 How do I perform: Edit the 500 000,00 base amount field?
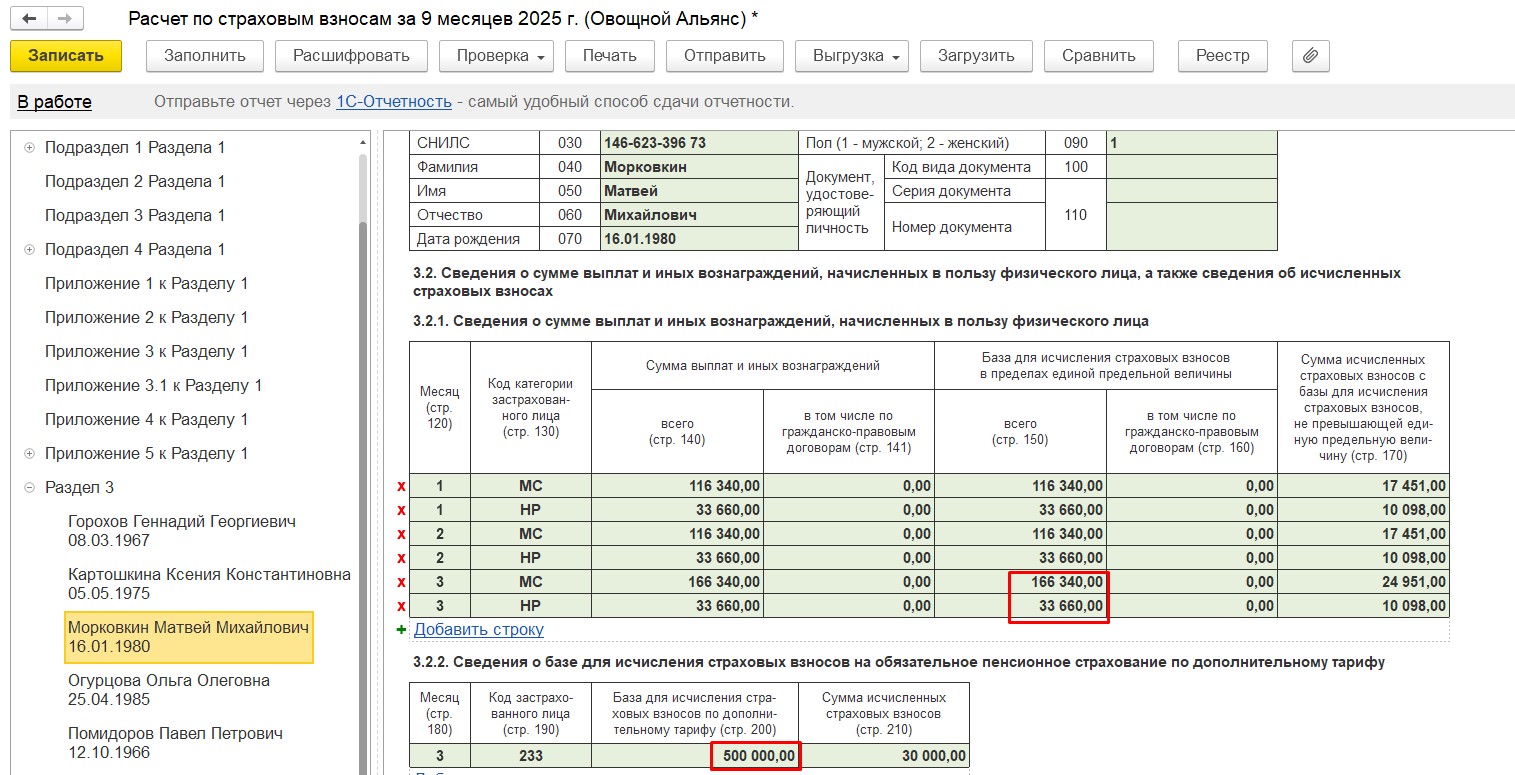pos(755,756)
